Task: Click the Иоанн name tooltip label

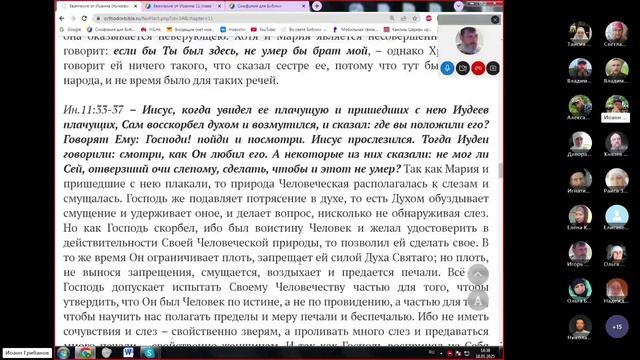Action: click(615, 118)
